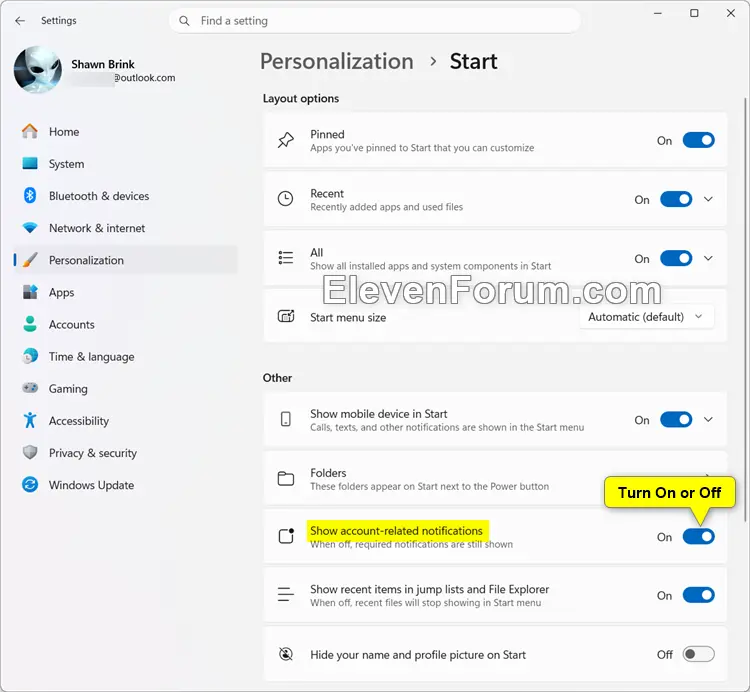Click the Privacy & security shield icon
The width and height of the screenshot is (750, 692).
[30, 452]
